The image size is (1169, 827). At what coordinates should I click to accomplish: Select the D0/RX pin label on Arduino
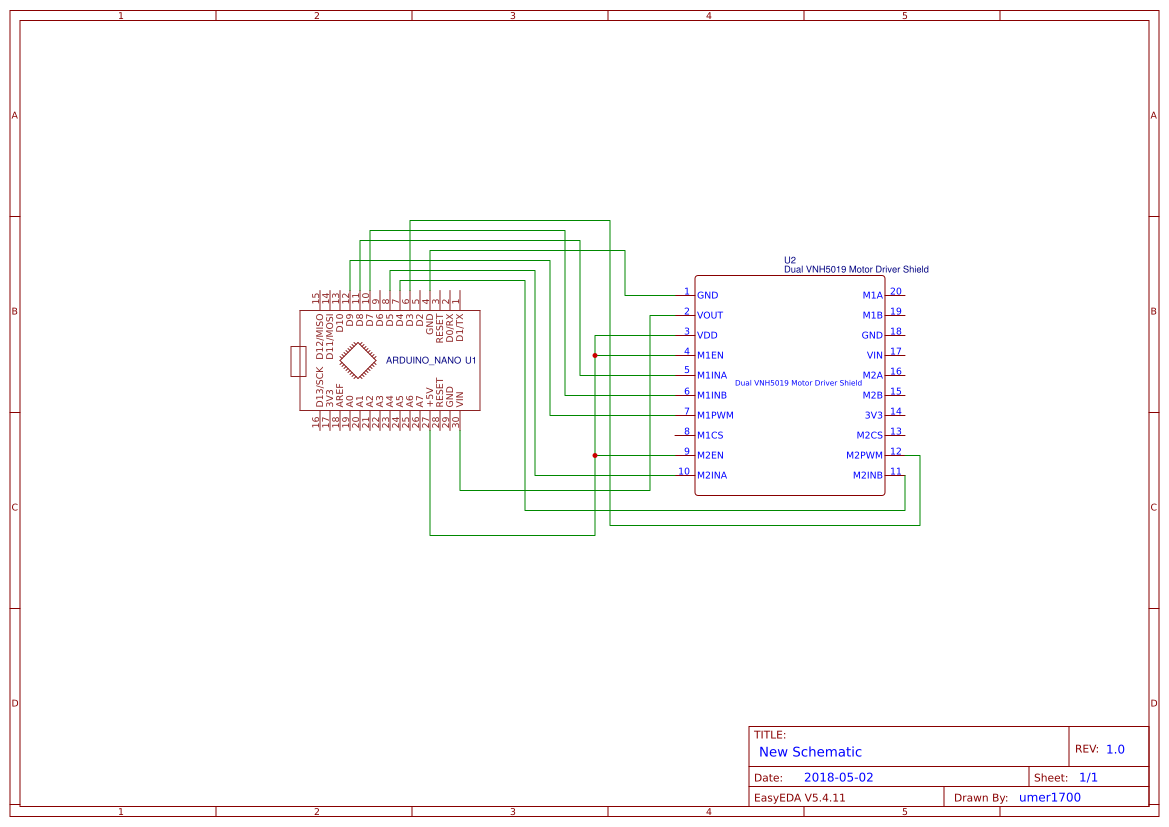[450, 328]
